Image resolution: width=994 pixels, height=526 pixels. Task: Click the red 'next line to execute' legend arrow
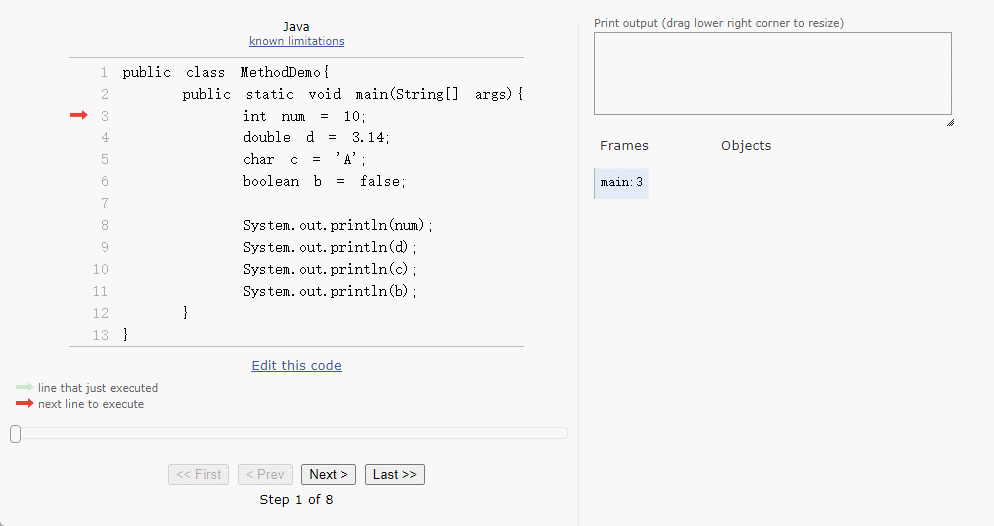pos(24,404)
